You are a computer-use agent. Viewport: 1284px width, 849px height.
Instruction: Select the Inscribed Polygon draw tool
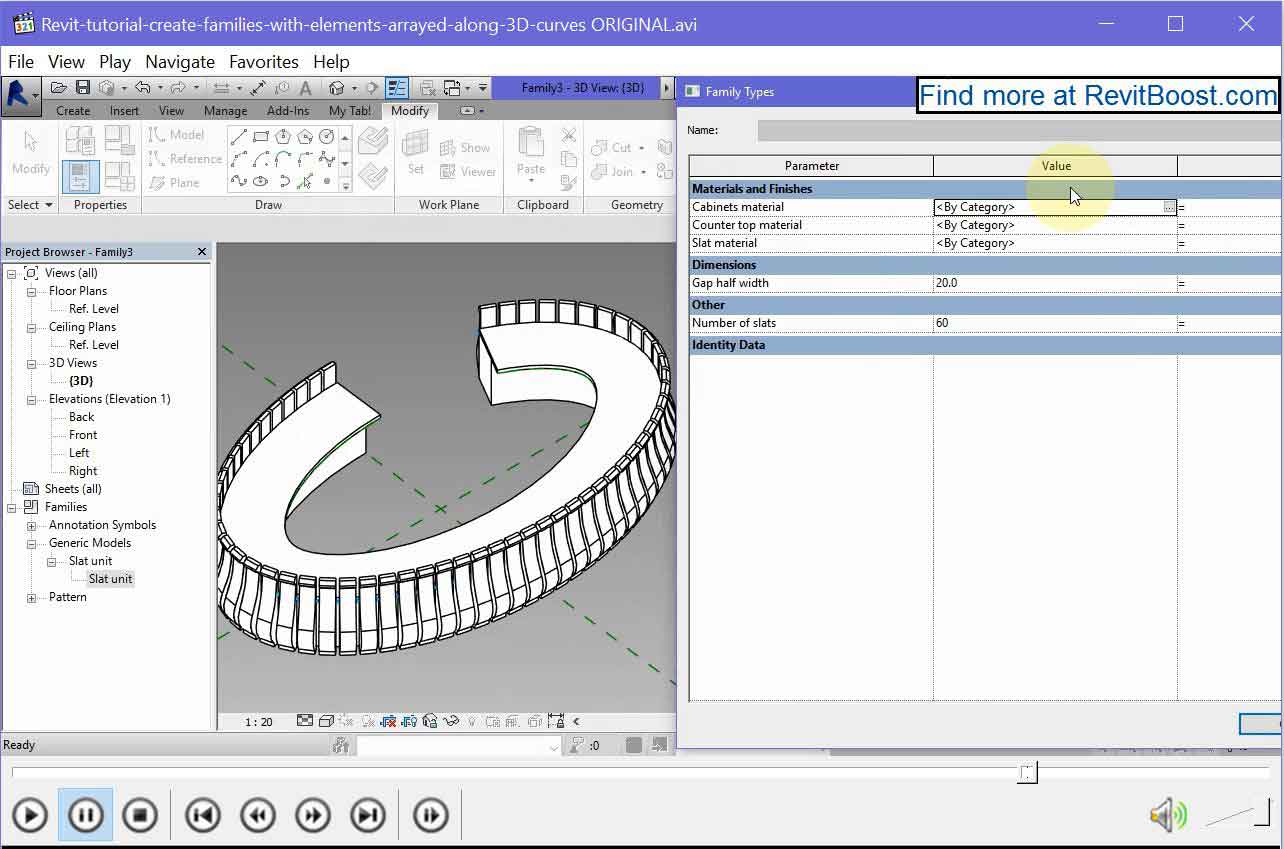coord(283,136)
